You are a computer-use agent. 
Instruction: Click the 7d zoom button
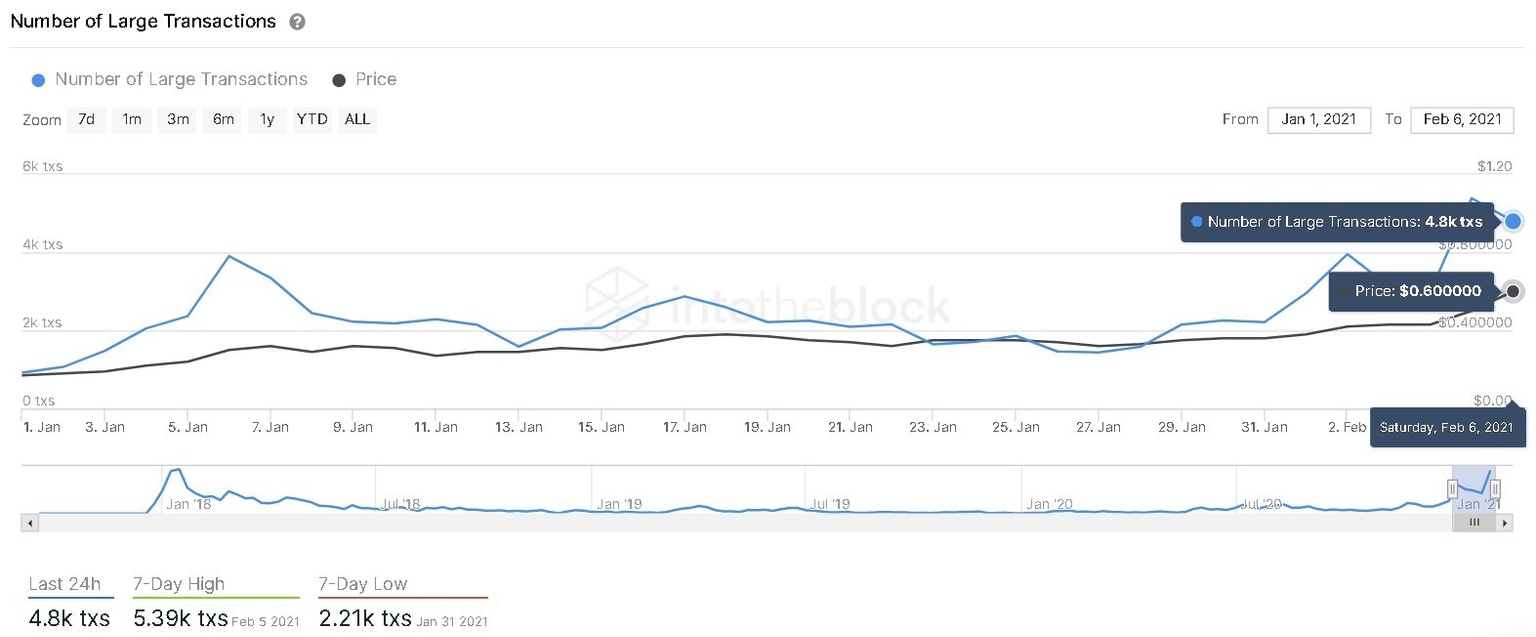pos(86,119)
